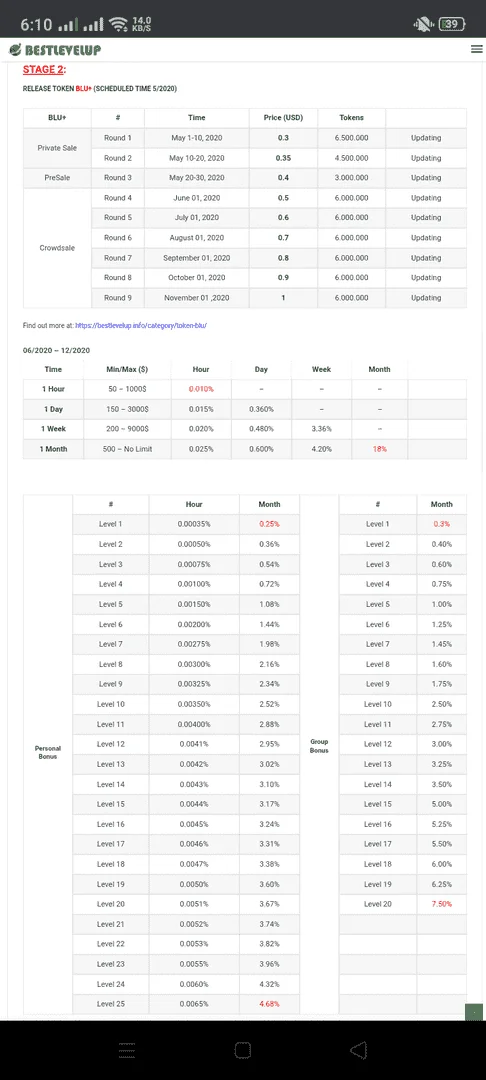This screenshot has width=486, height=1080.
Task: Select the 50 ~ 1000$ range cell
Action: (x=127, y=389)
